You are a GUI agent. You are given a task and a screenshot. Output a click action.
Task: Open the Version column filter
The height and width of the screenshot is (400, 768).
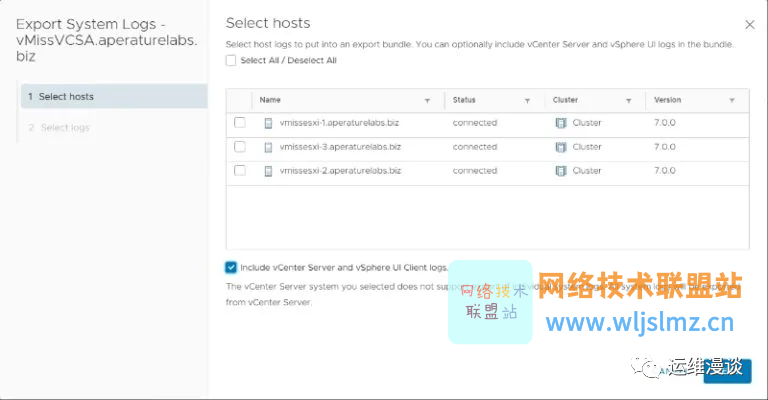pos(732,100)
